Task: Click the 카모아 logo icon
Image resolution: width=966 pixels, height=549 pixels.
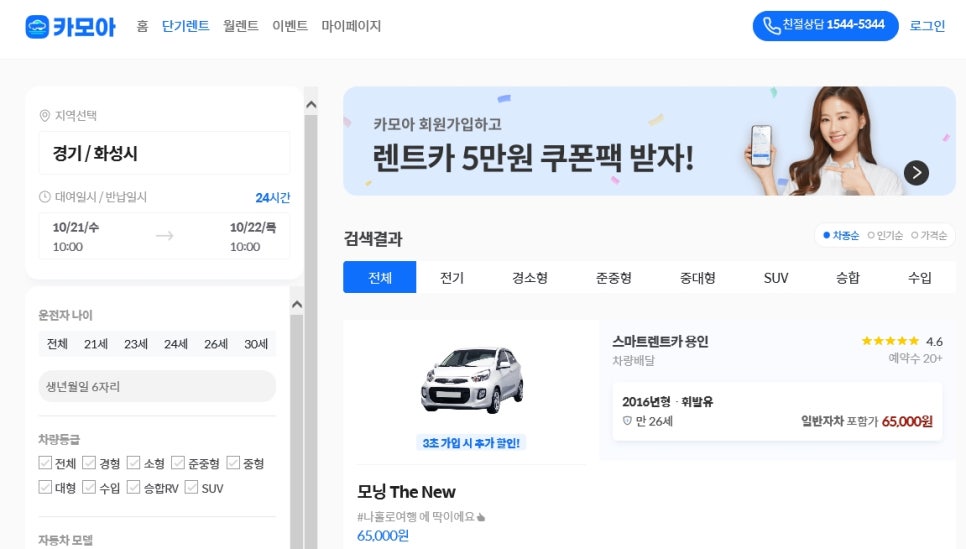Action: [x=37, y=26]
